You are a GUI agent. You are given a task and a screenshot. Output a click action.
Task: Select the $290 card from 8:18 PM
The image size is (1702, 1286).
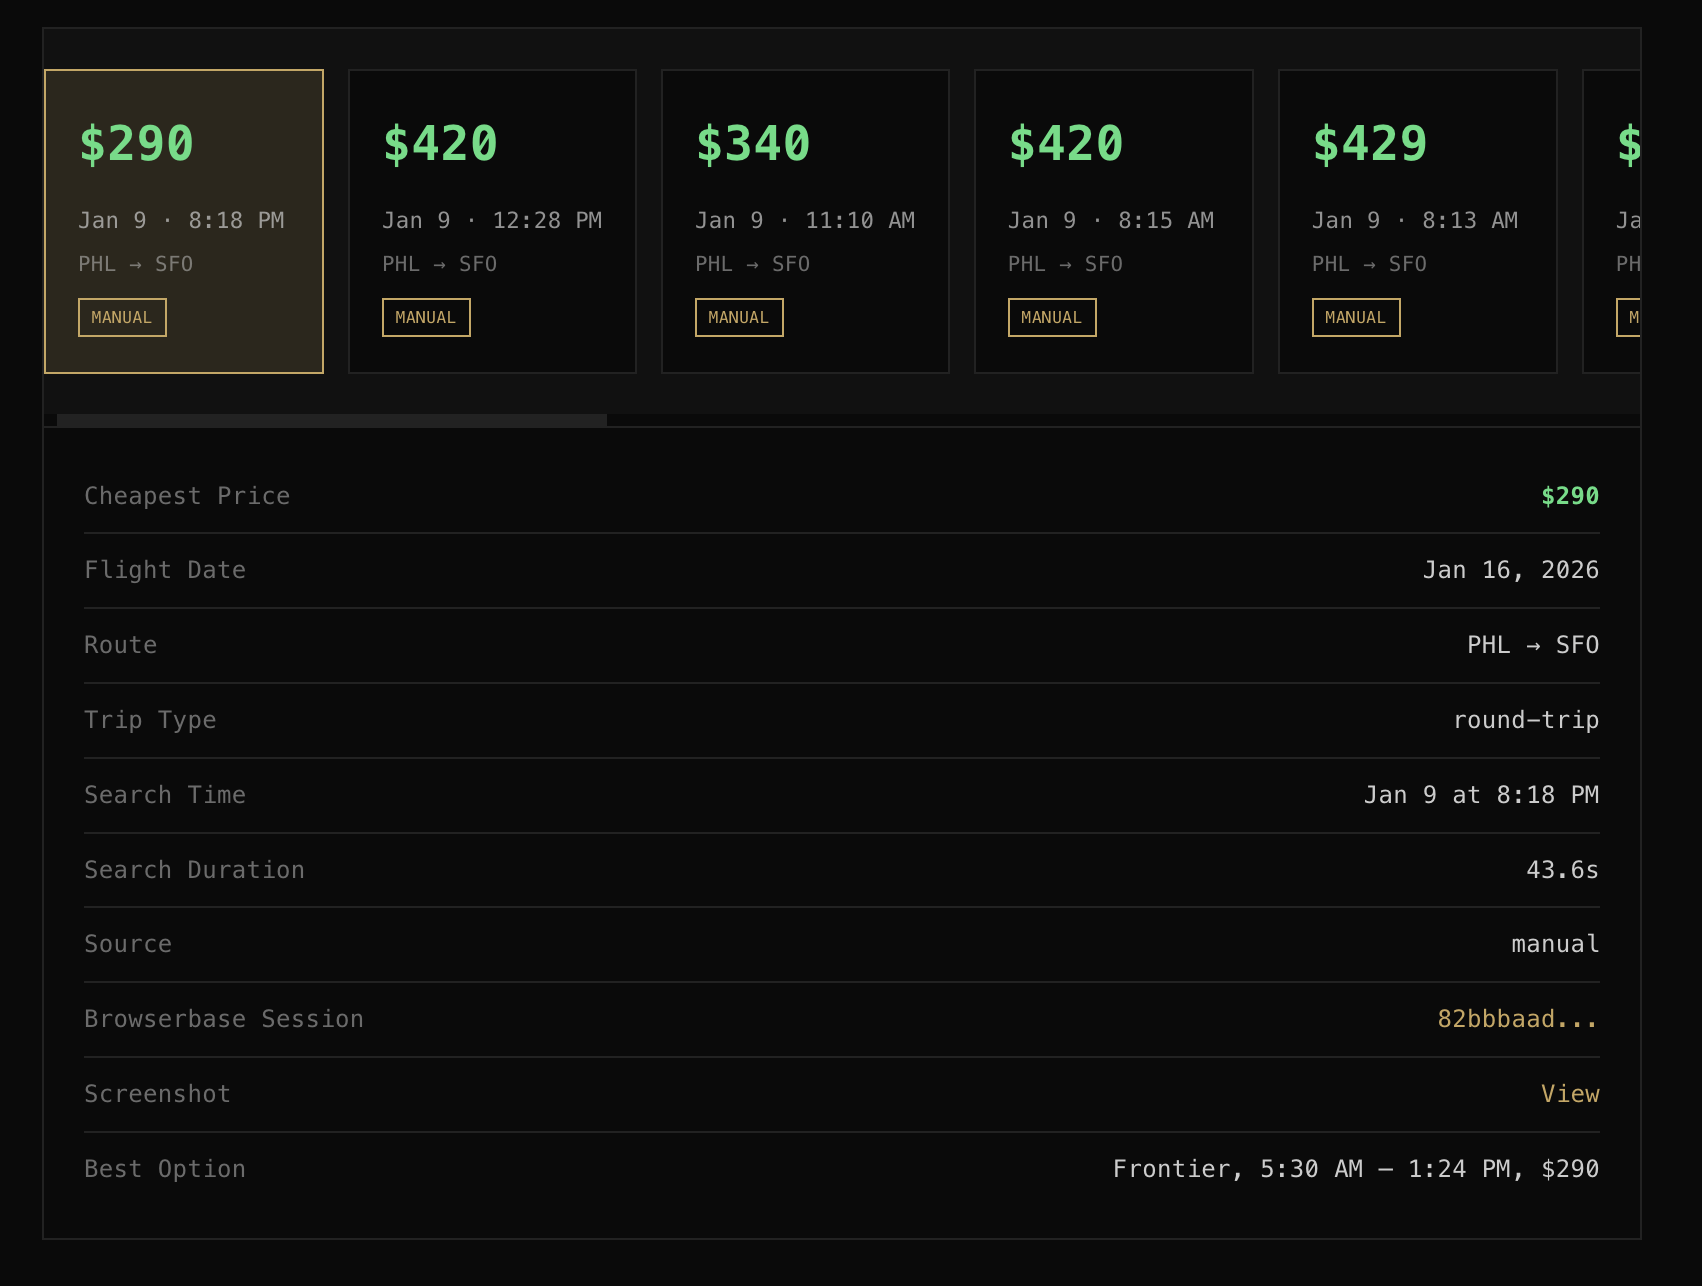coord(184,221)
